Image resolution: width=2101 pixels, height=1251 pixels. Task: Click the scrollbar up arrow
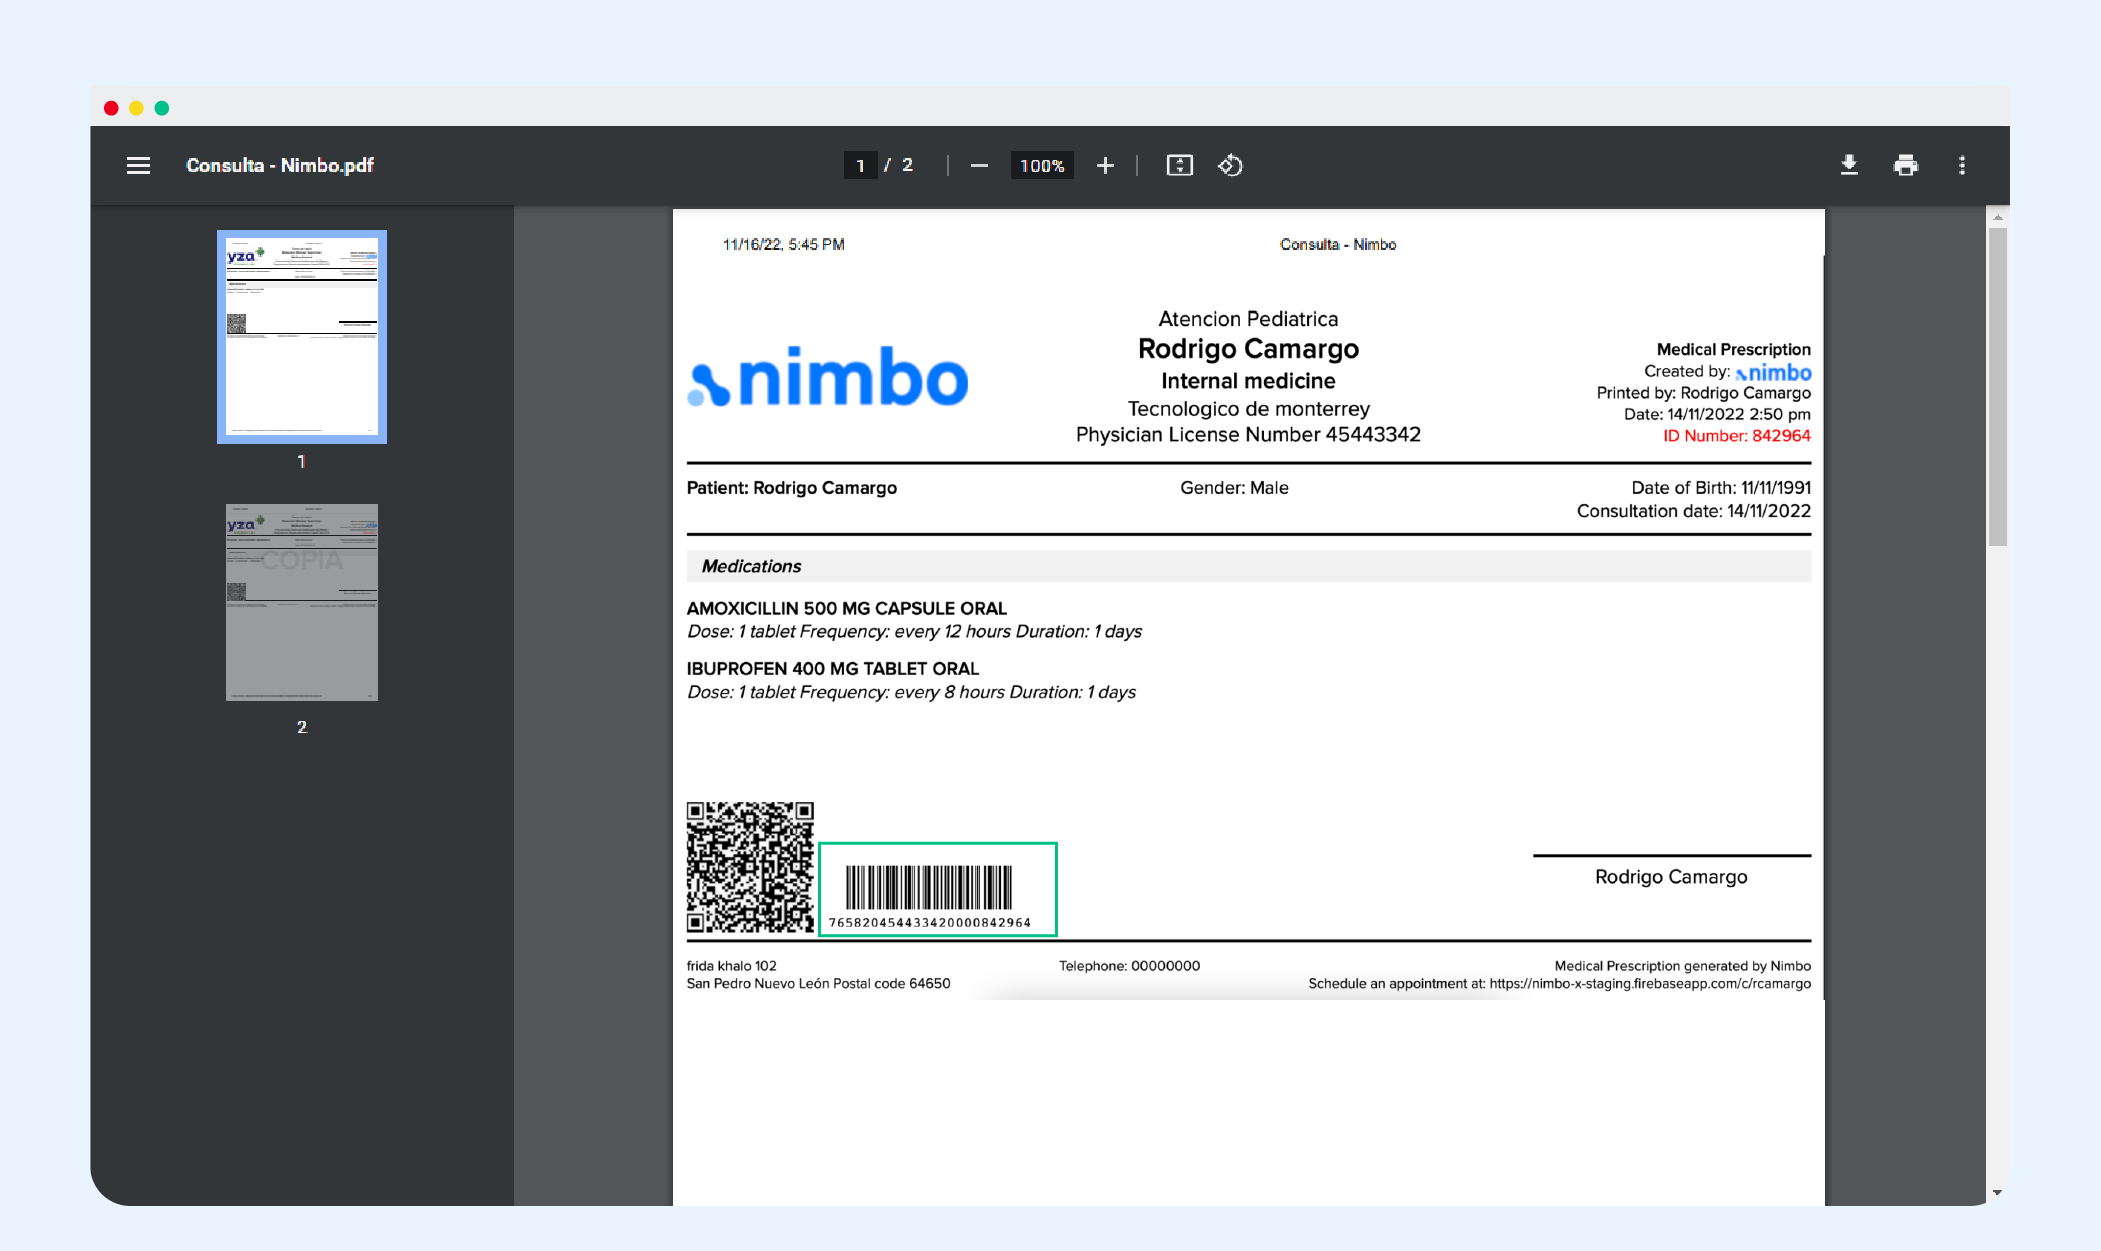tap(1997, 217)
